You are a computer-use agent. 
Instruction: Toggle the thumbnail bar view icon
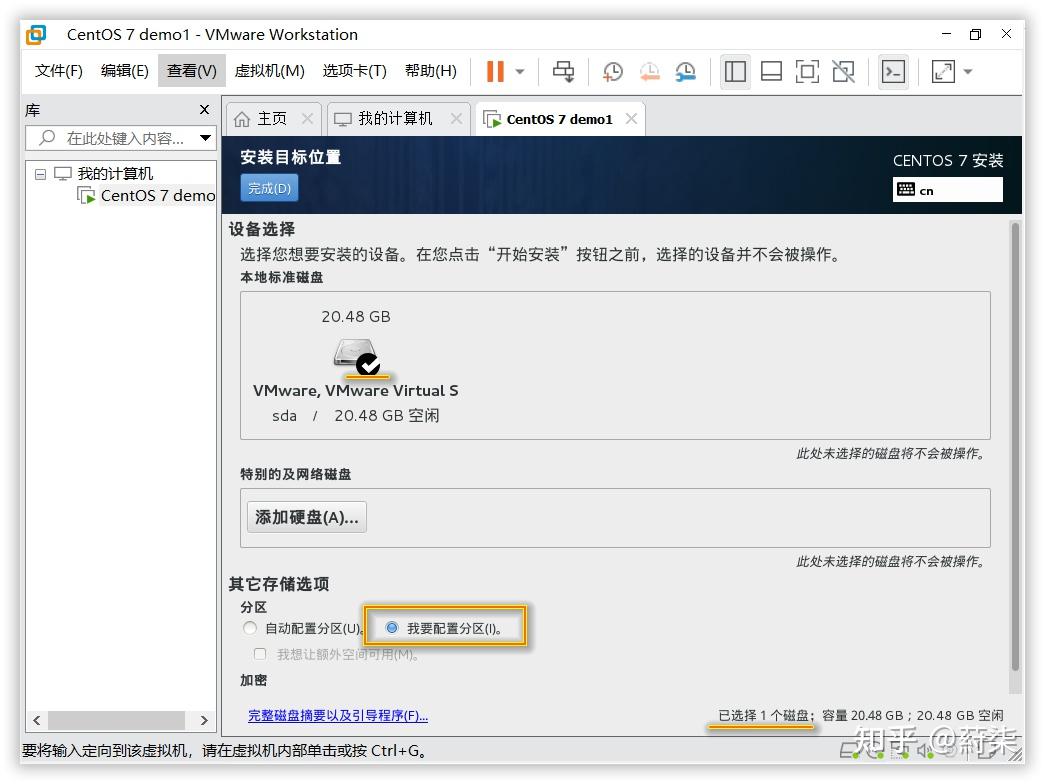click(771, 71)
